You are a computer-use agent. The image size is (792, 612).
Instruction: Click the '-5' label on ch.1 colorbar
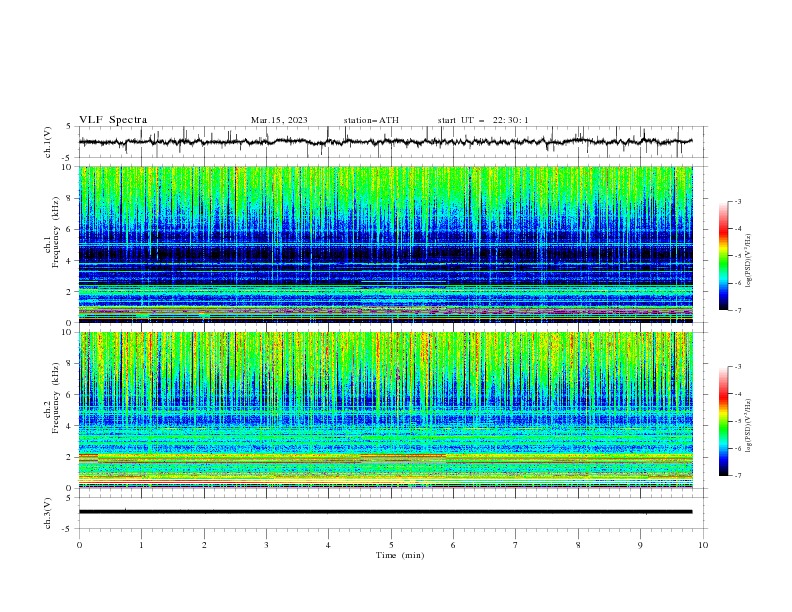737,256
